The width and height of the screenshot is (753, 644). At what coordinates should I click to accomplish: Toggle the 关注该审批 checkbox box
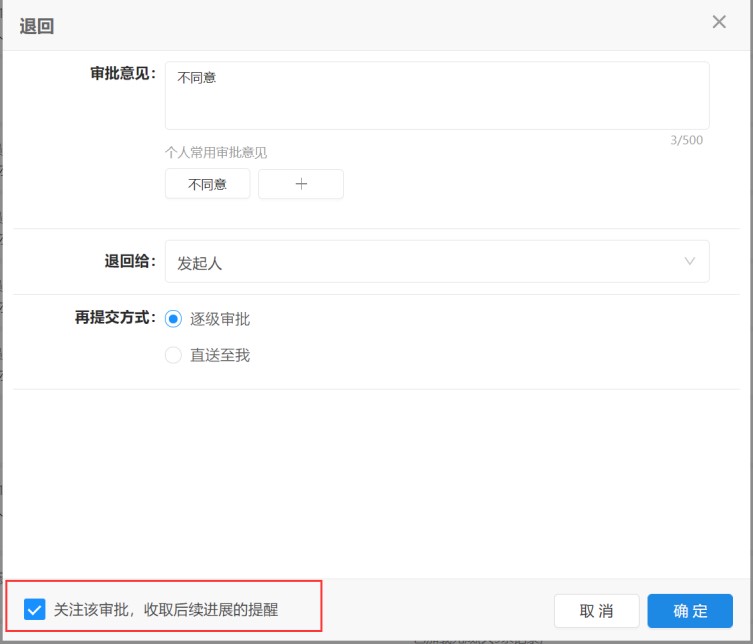[x=35, y=609]
